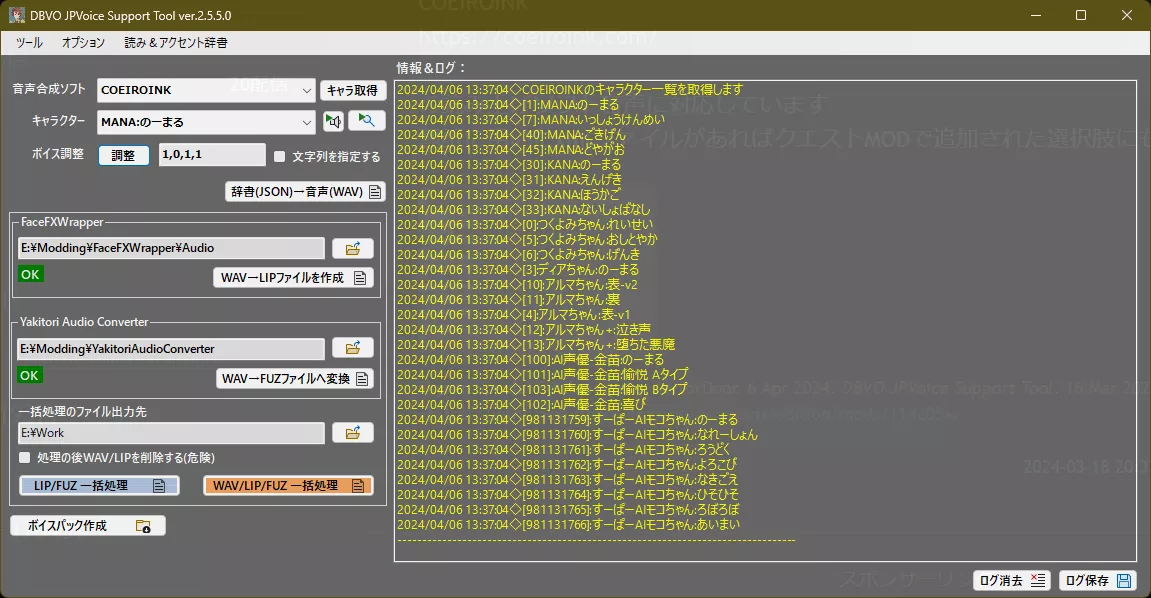1151x598 pixels.
Task: Browse folder for Yakitori Audio Converter path
Action: (353, 348)
